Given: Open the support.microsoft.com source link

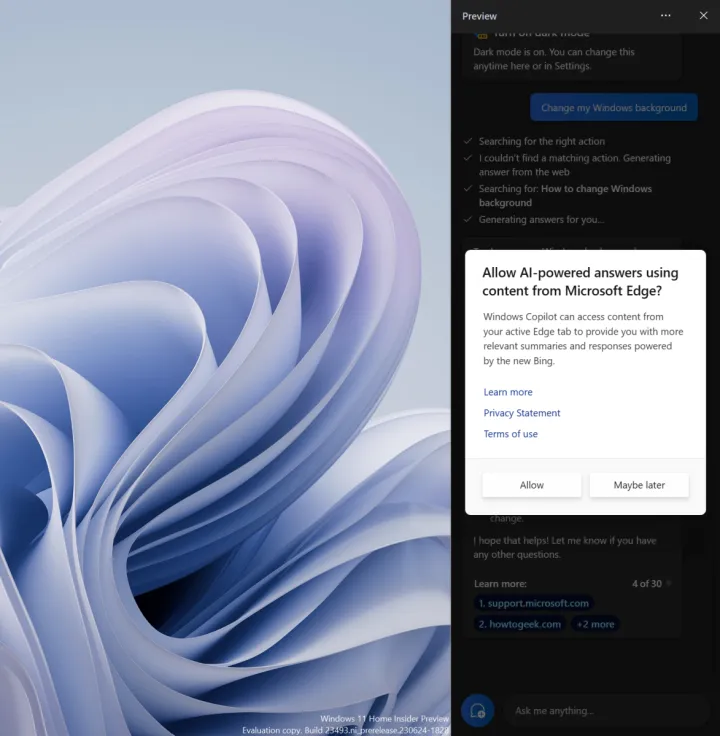Looking at the screenshot, I should point(533,603).
